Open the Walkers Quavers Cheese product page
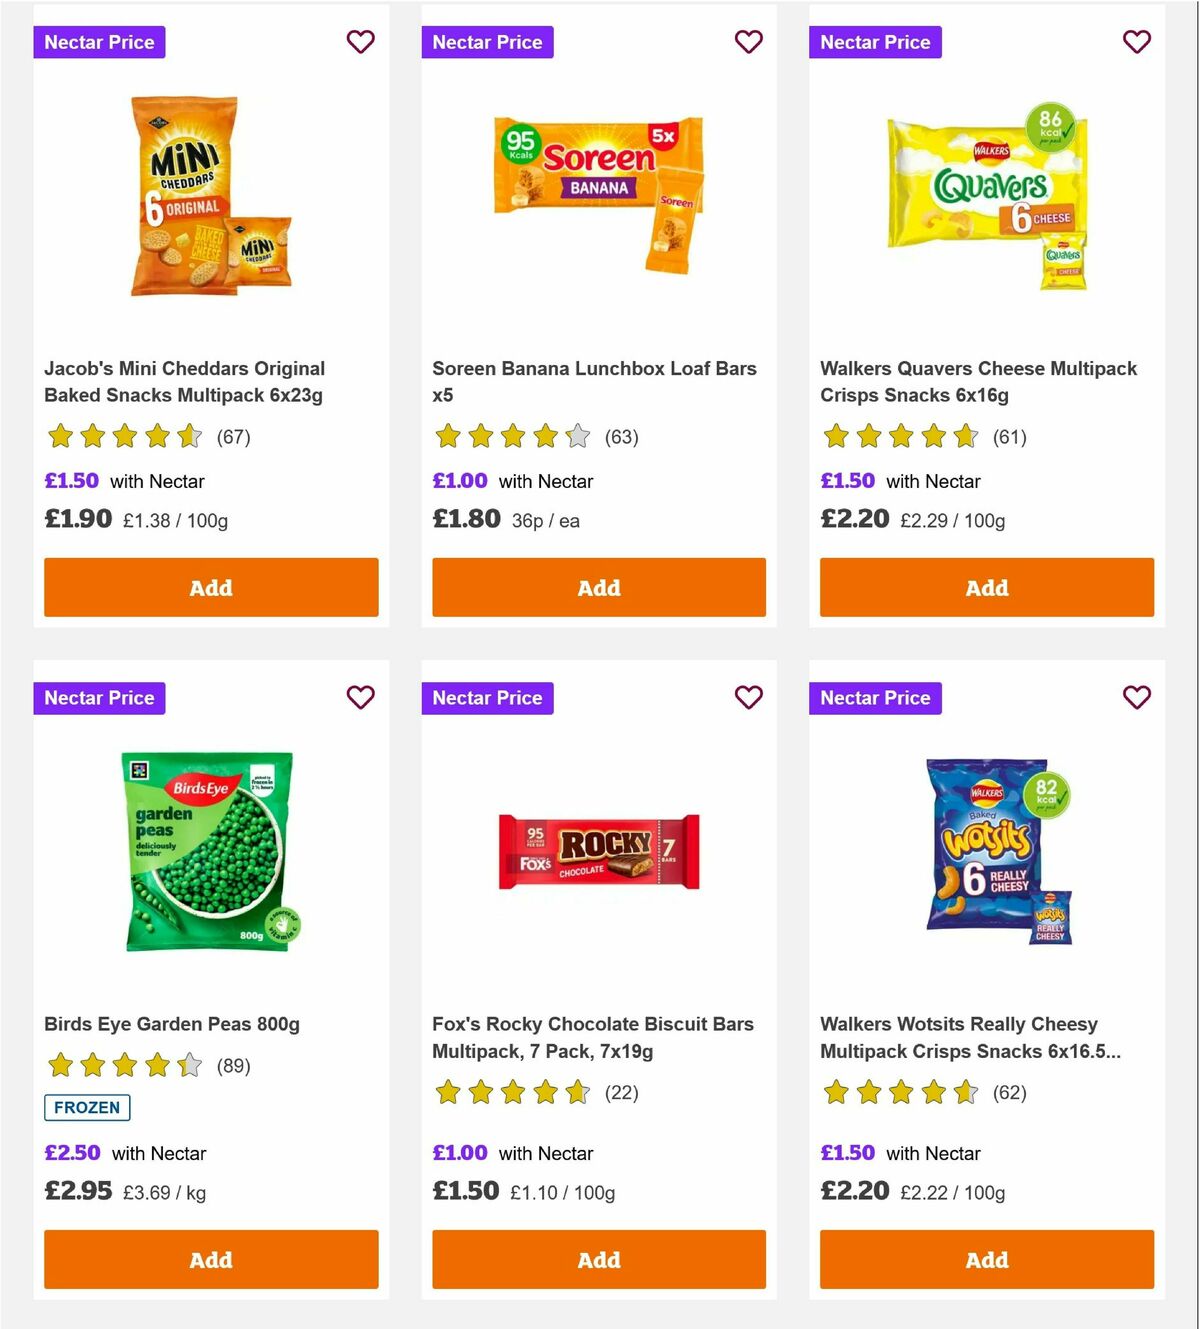Viewport: 1200px width, 1329px height. pos(978,381)
